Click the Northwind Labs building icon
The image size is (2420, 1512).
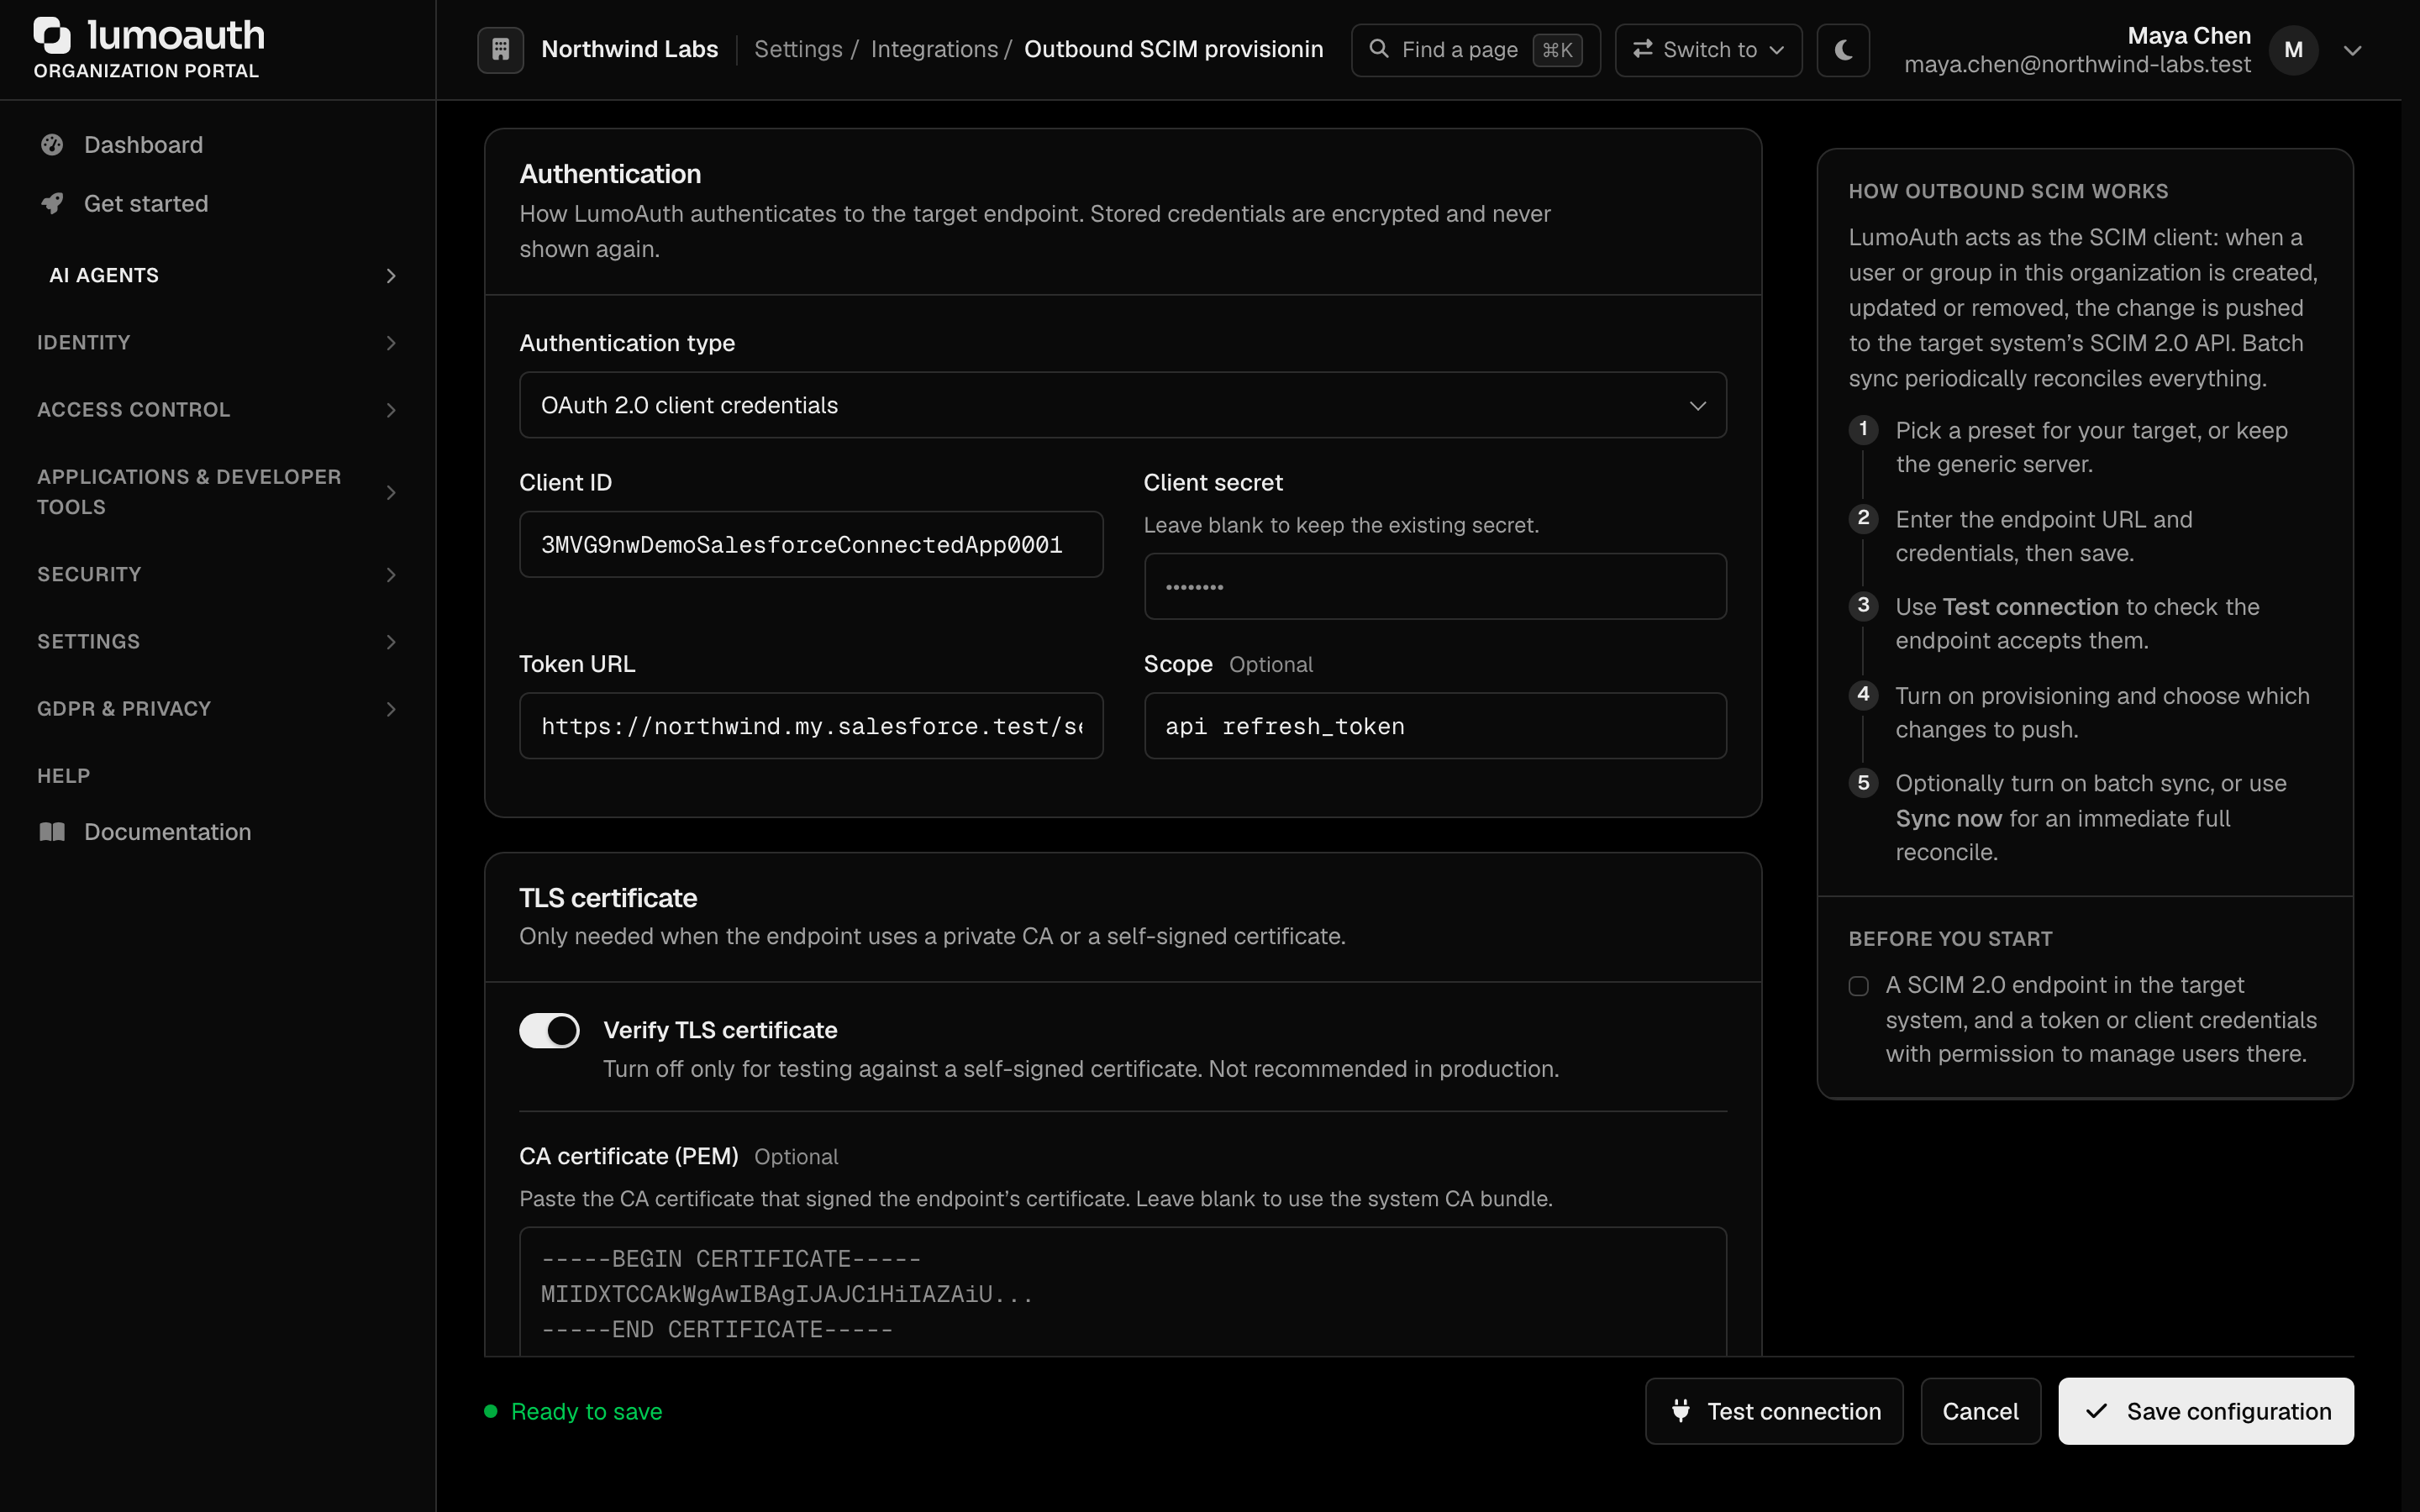point(500,49)
